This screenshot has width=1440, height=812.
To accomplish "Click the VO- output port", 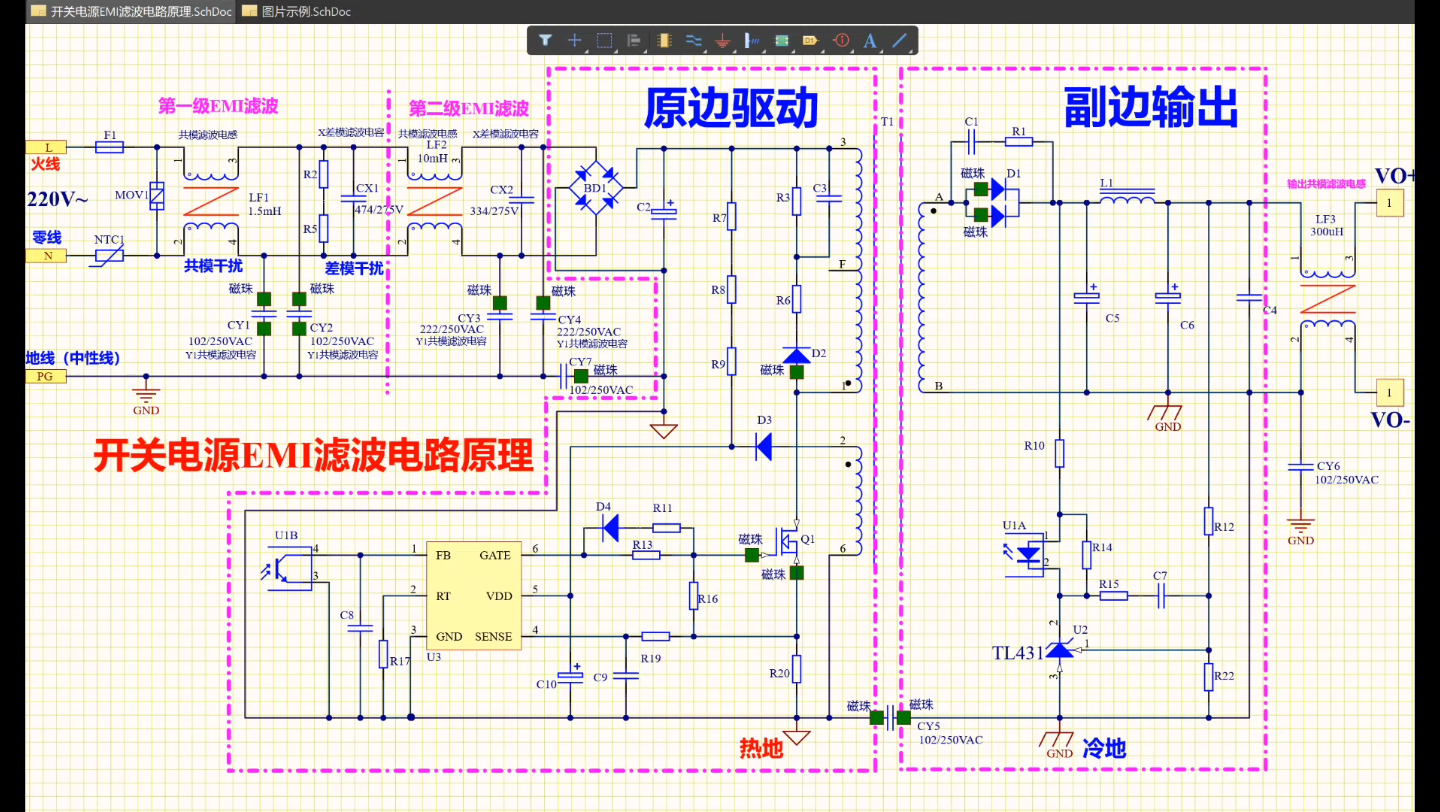I will tap(1389, 391).
